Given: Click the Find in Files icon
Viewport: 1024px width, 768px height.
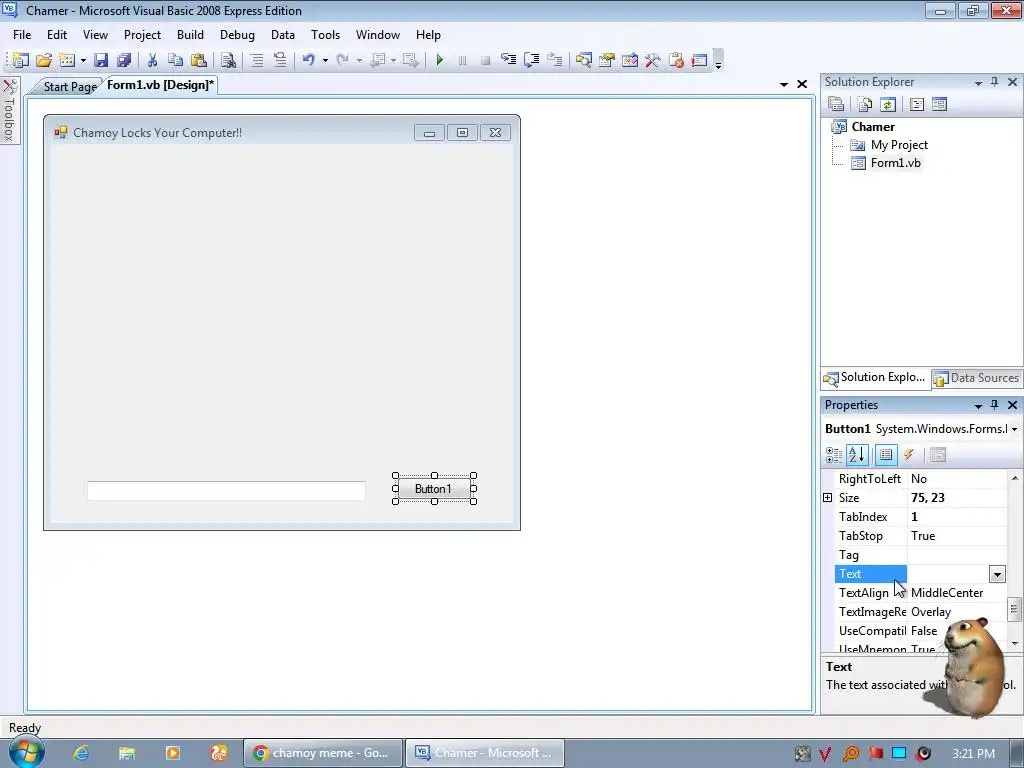Looking at the screenshot, I should click(x=228, y=60).
